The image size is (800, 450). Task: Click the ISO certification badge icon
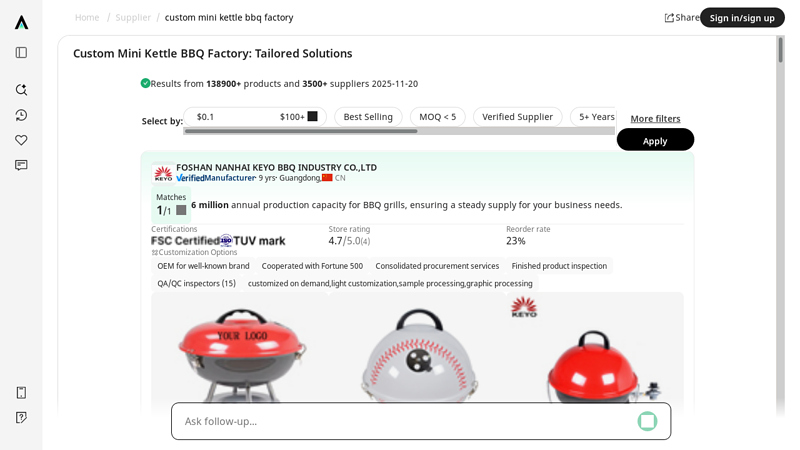pos(226,240)
